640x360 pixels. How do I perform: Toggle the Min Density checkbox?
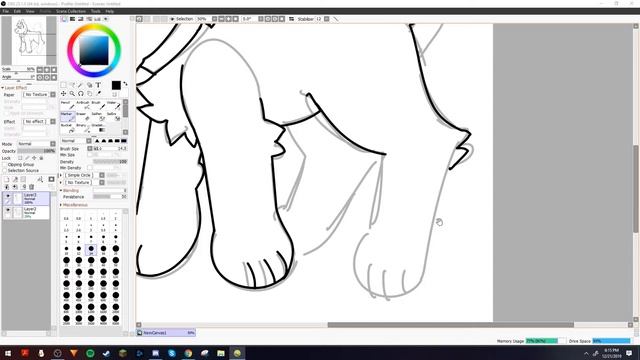tap(90, 168)
